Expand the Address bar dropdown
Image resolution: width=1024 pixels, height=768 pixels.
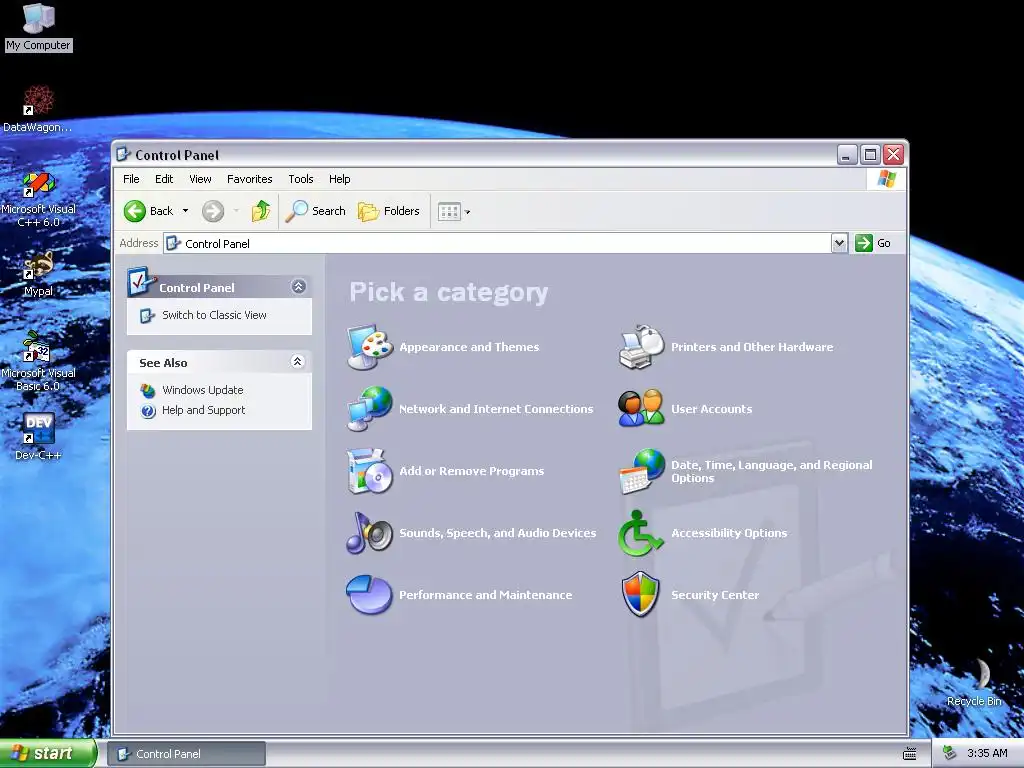839,244
